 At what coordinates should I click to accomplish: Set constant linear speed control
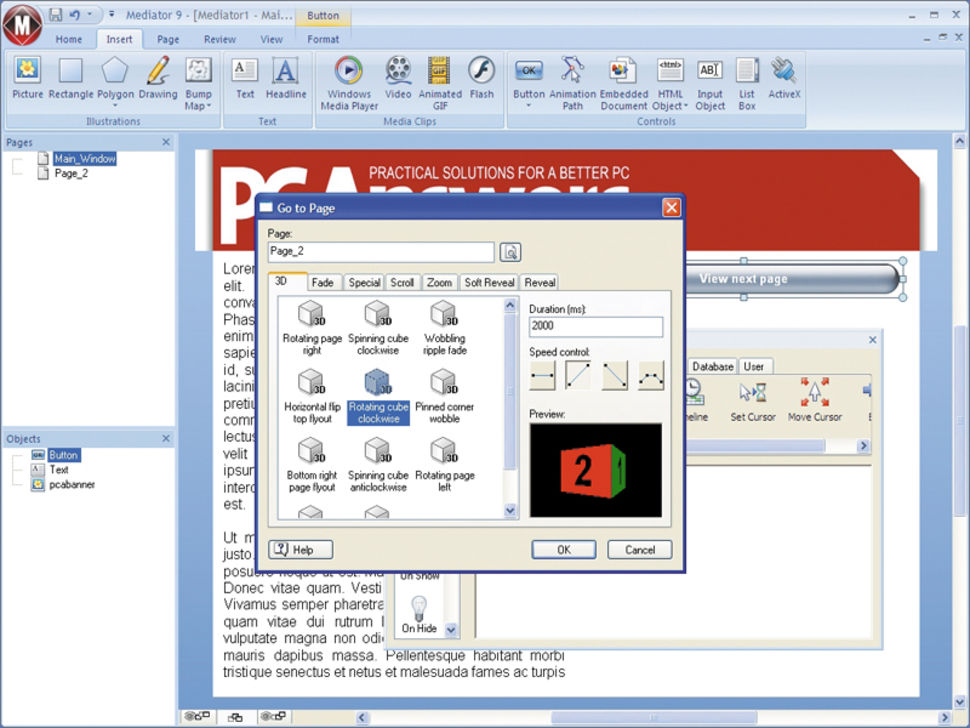tap(543, 375)
